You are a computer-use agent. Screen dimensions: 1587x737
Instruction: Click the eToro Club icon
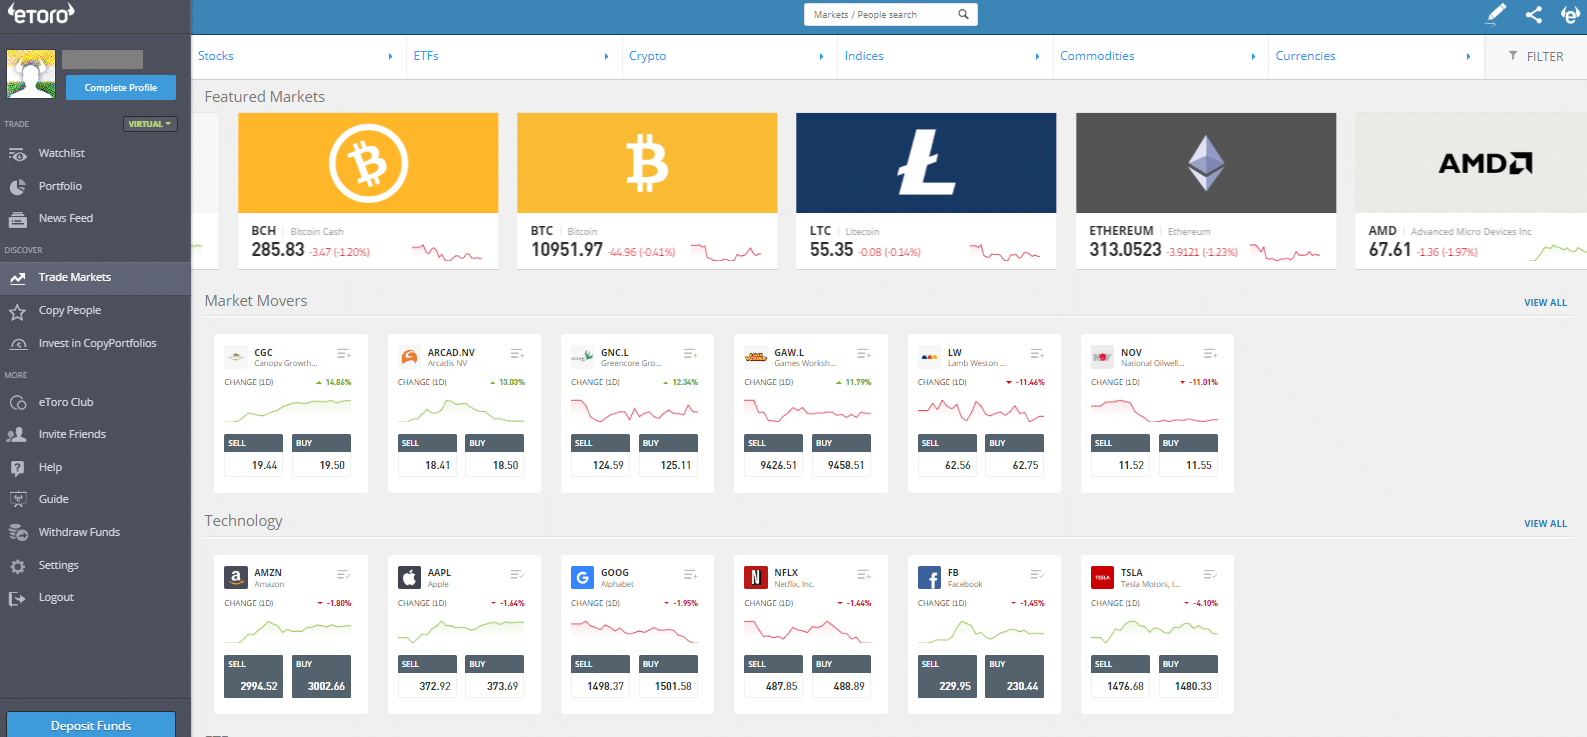(17, 403)
